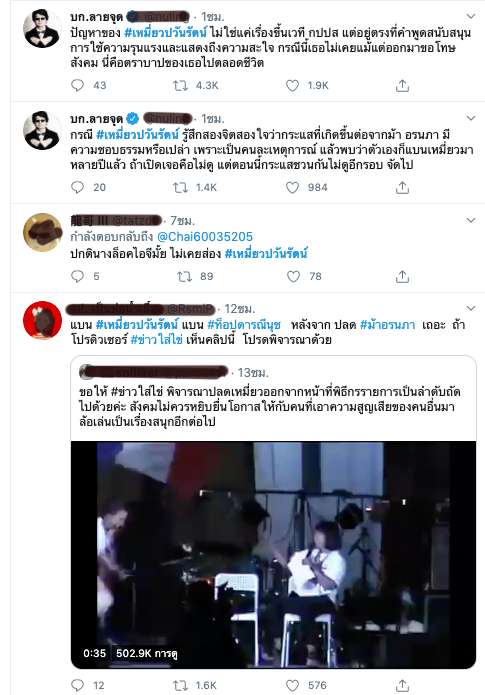Open chevron menu on 7ชม. tweet
Image resolution: width=485 pixels, height=695 pixels.
tap(471, 220)
